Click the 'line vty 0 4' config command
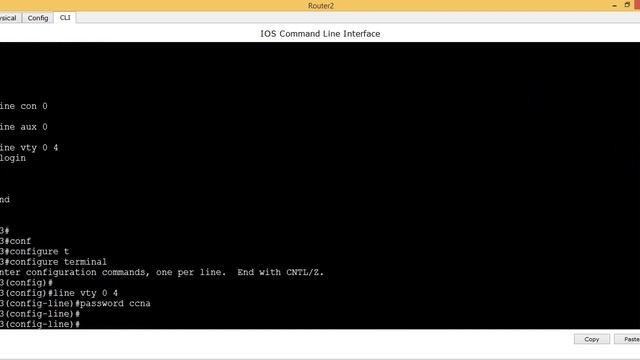640x360 pixels. click(59, 293)
